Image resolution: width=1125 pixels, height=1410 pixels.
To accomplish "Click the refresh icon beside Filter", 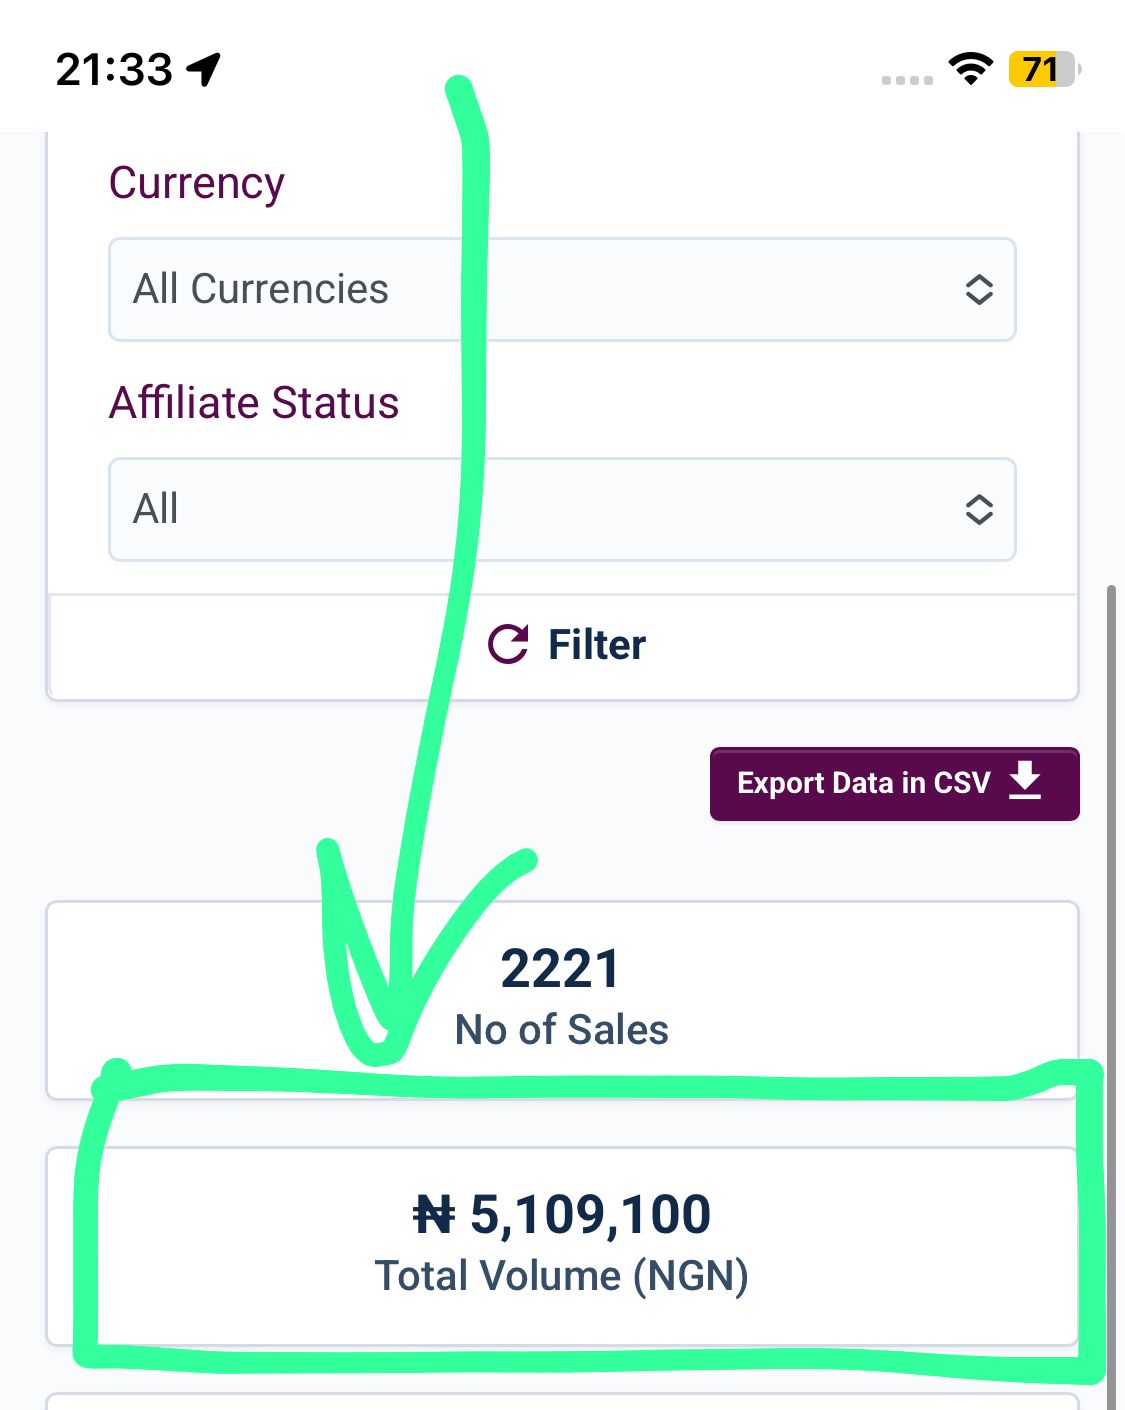I will pyautogui.click(x=508, y=645).
